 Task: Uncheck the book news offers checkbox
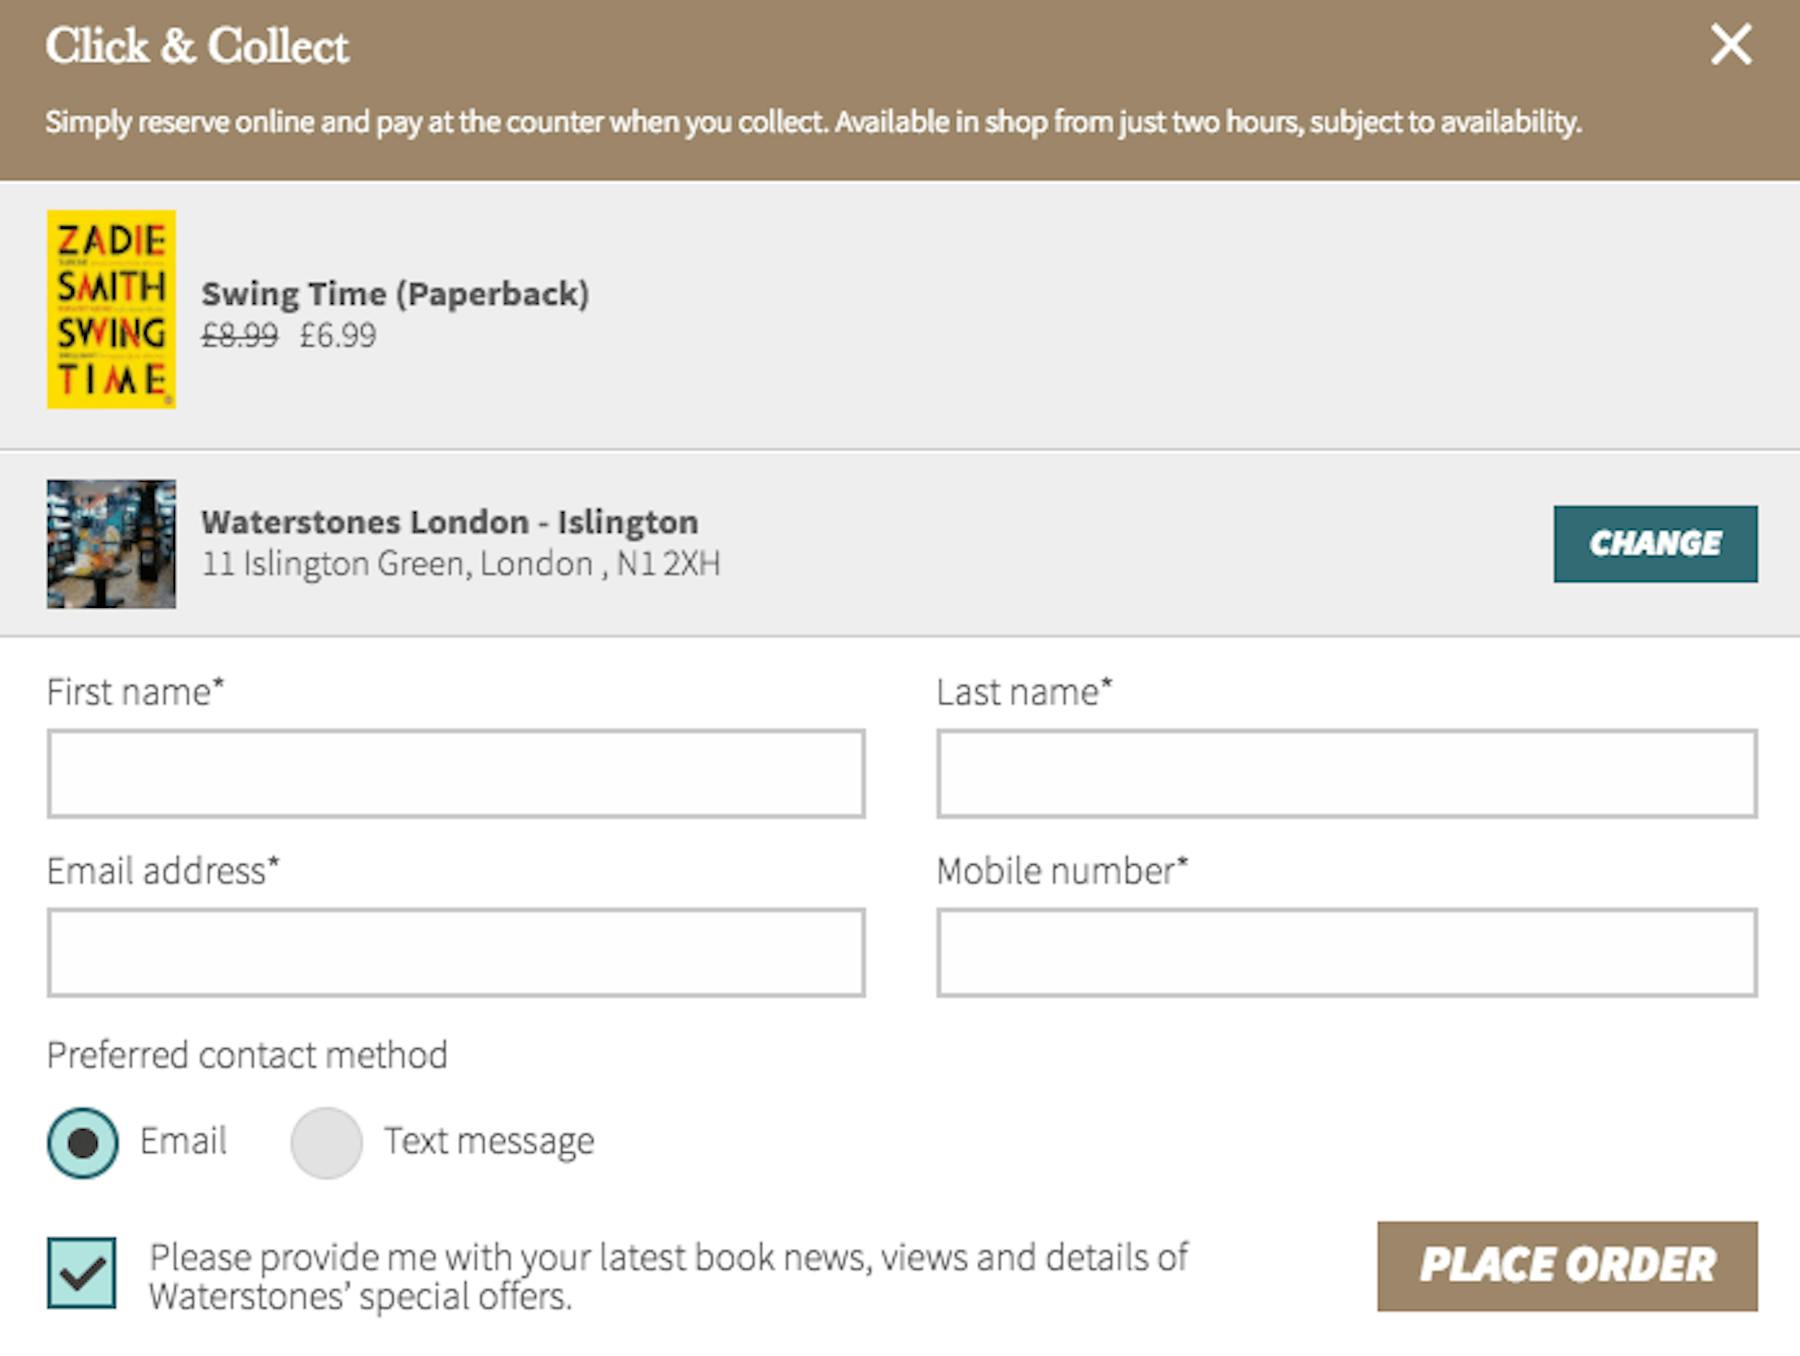pyautogui.click(x=81, y=1273)
